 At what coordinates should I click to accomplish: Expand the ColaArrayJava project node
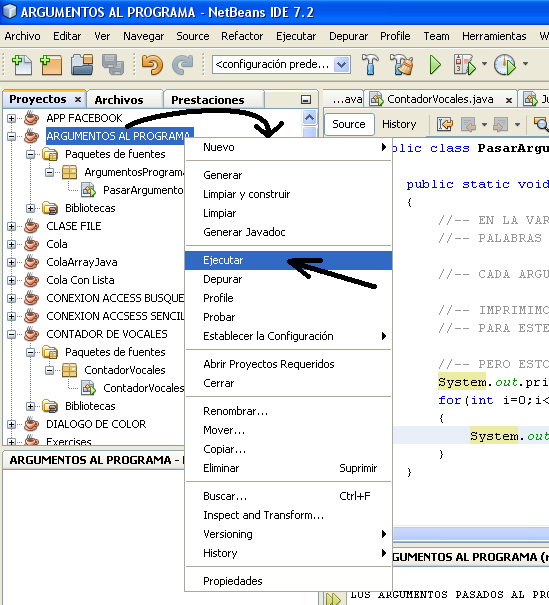pos(11,262)
